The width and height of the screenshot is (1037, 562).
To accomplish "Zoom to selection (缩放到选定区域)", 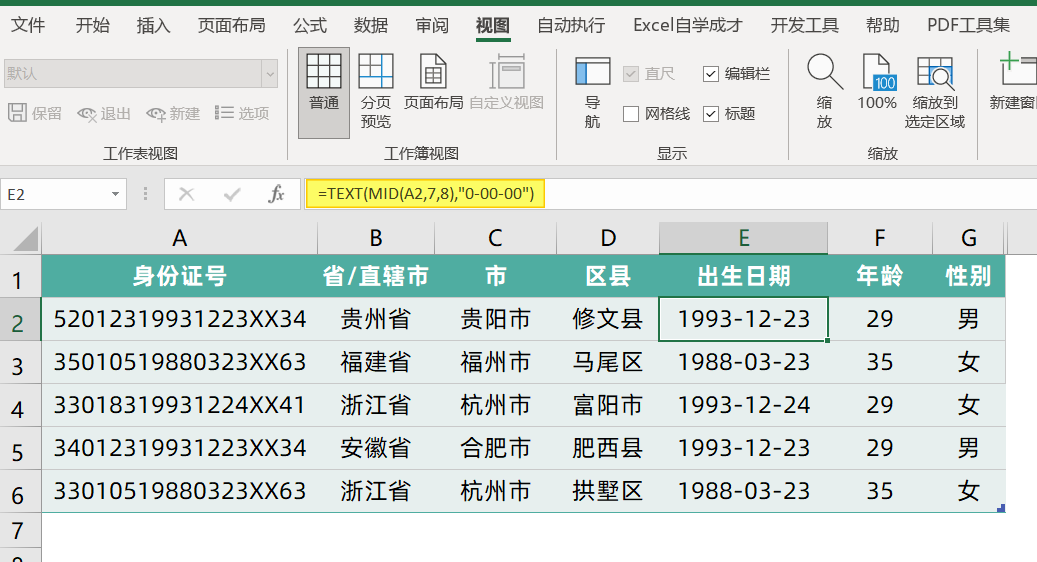I will pos(934,91).
